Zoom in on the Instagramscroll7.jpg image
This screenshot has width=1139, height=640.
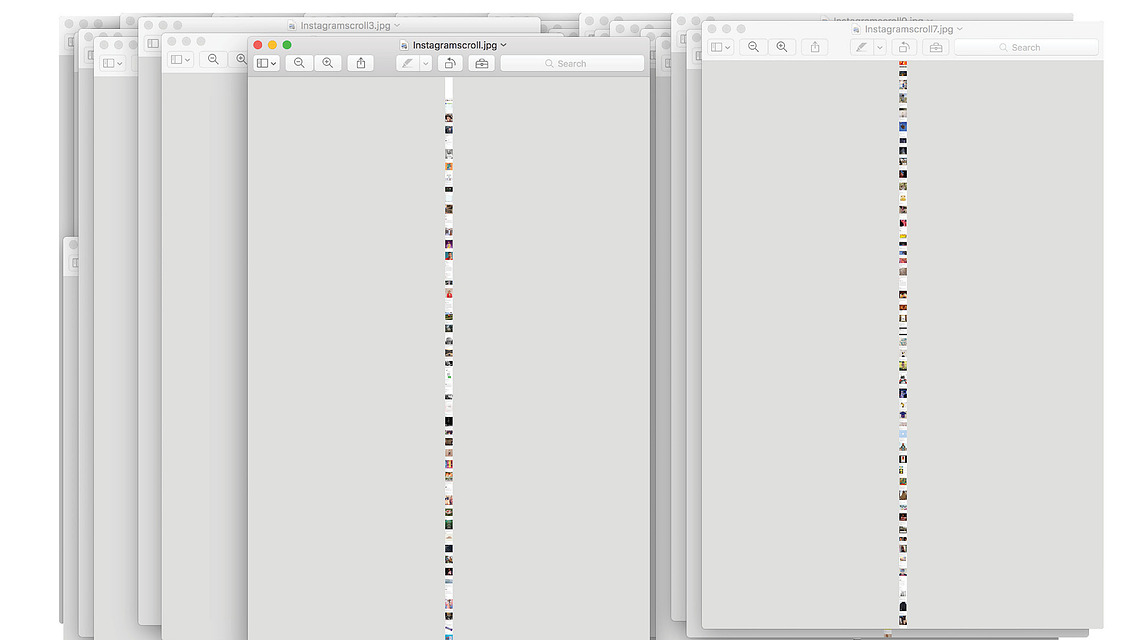(x=782, y=47)
